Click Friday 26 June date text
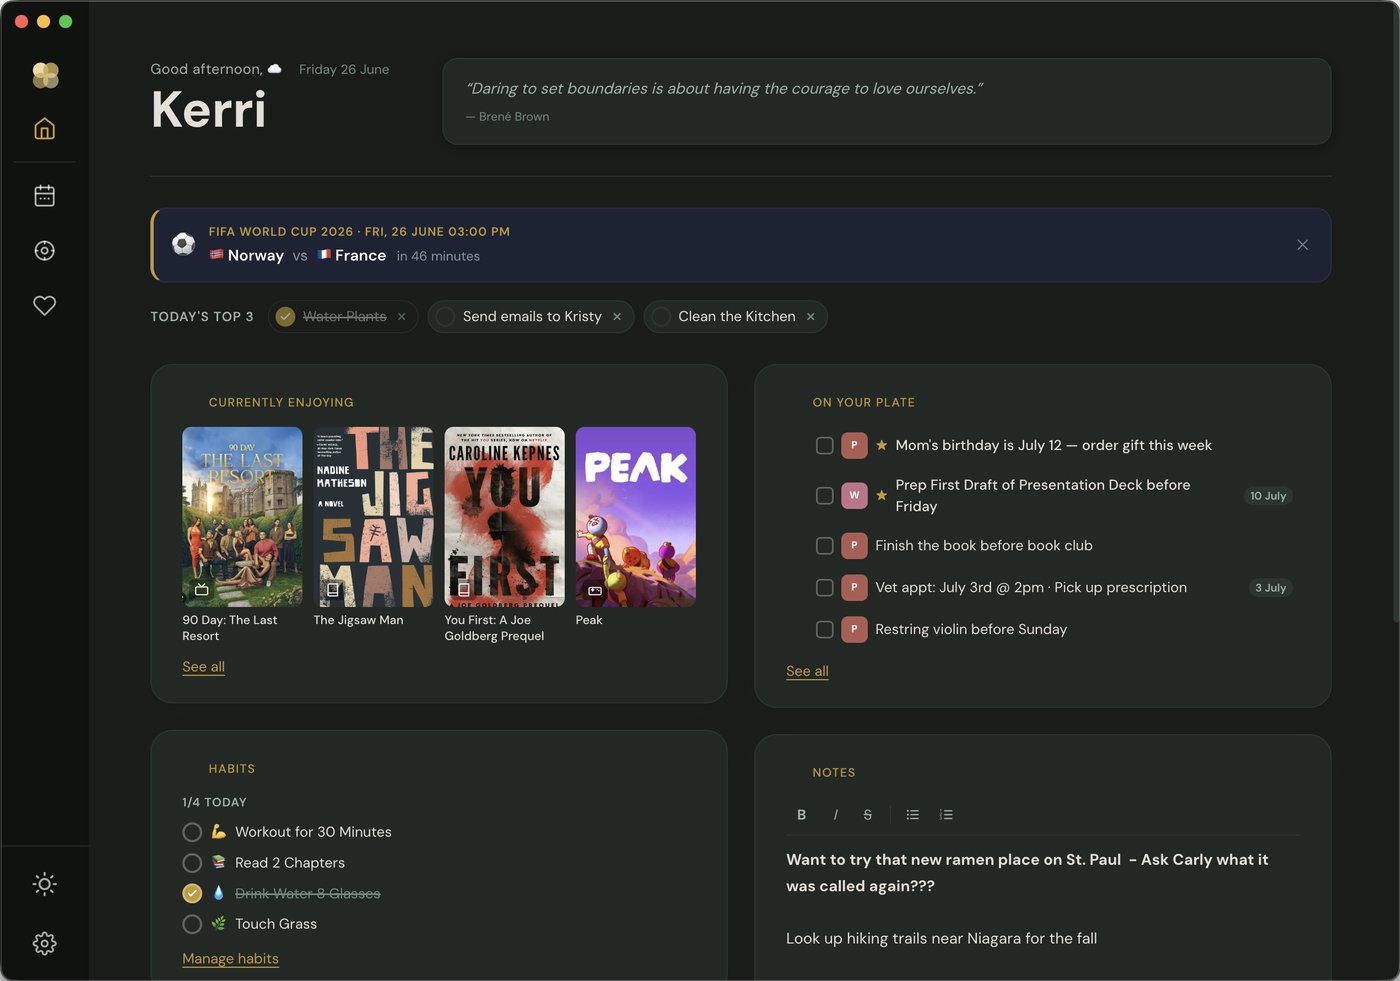 click(x=344, y=70)
